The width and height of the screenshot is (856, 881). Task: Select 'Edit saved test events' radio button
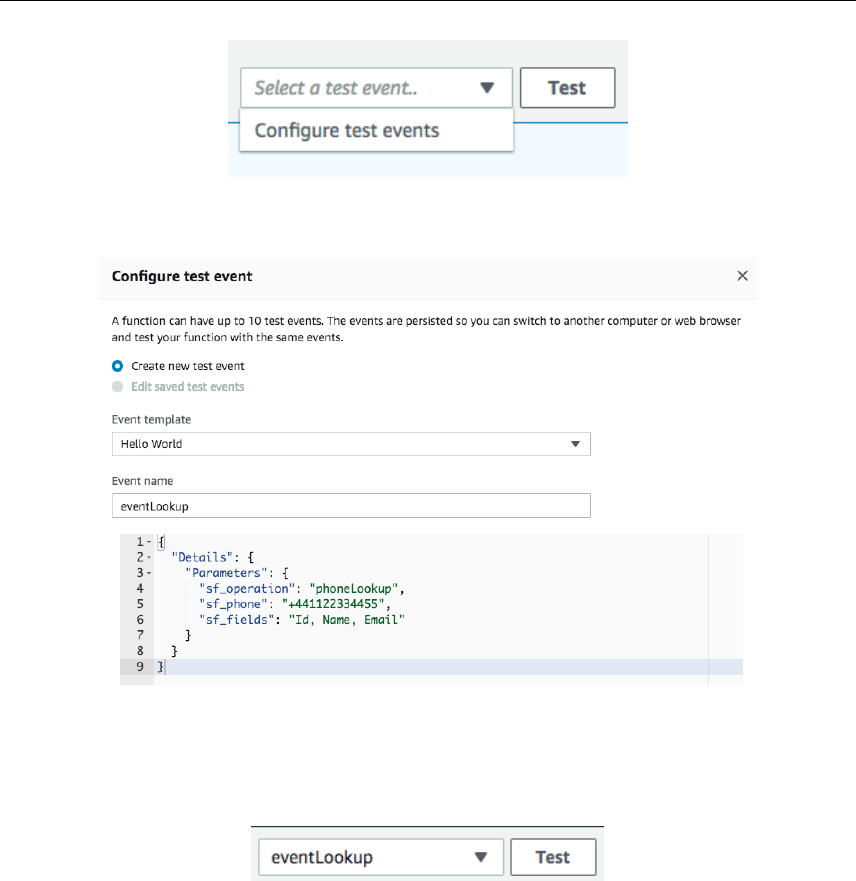click(x=118, y=386)
